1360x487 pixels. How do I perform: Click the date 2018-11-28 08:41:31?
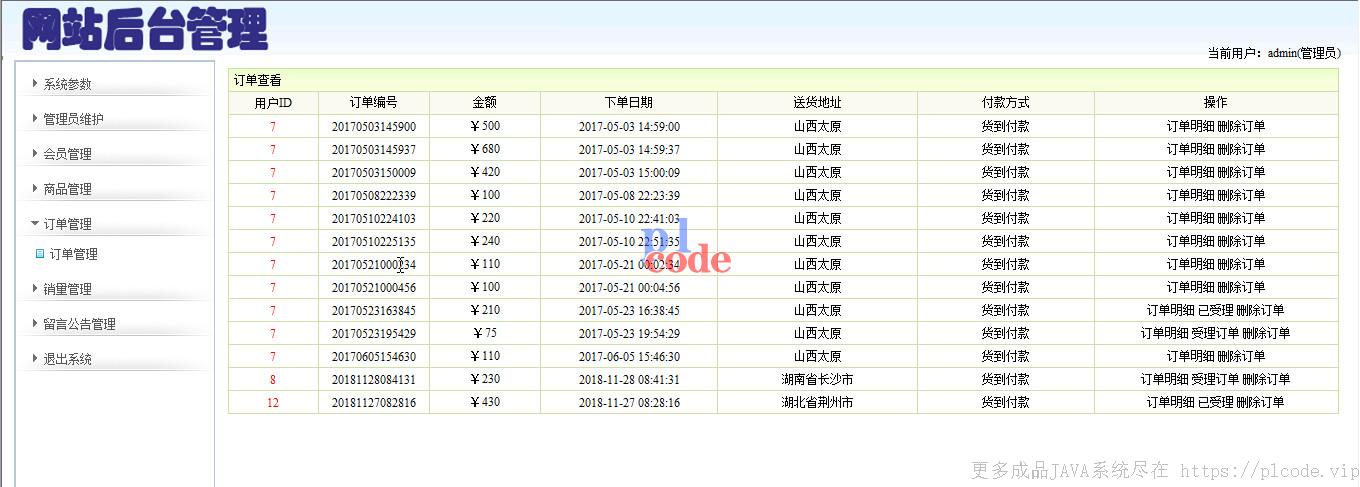point(629,379)
